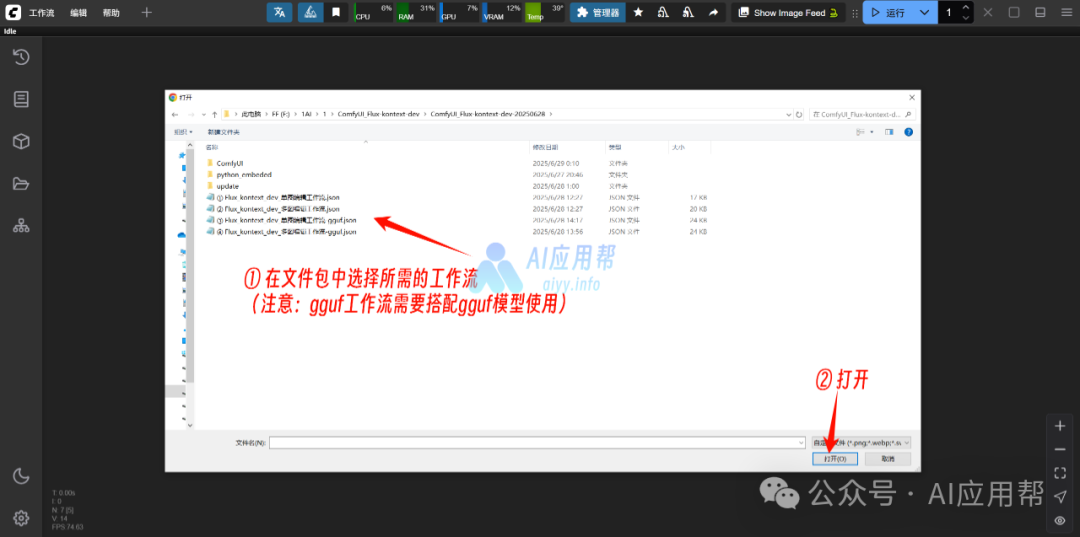
Task: Click the star favorites icon
Action: [638, 12]
